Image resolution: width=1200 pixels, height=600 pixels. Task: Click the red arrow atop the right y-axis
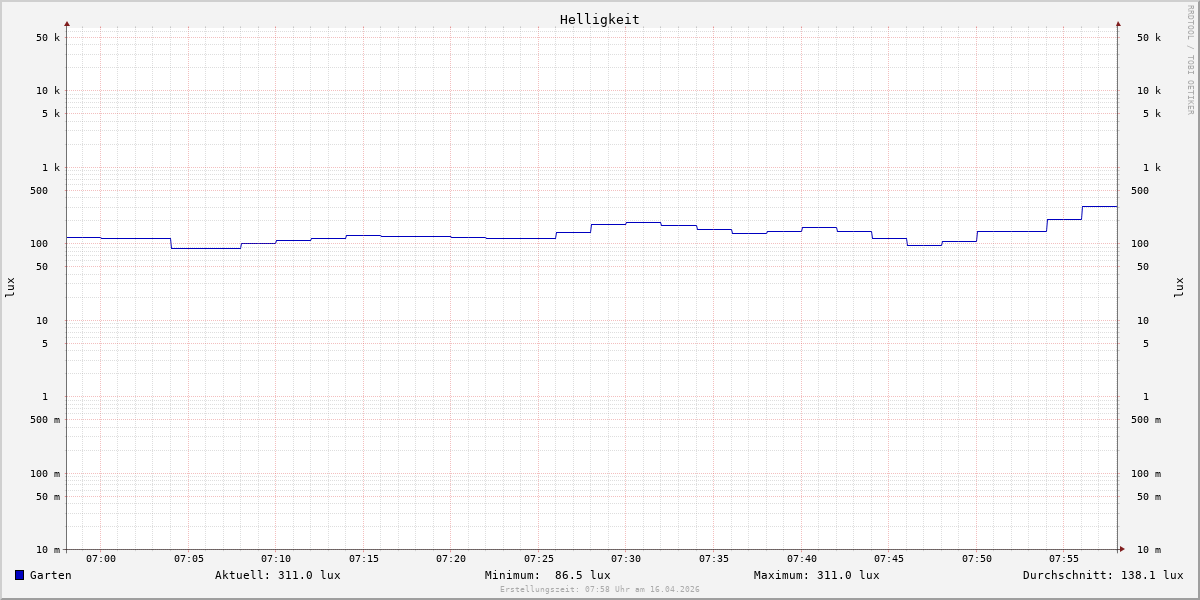click(x=1118, y=23)
